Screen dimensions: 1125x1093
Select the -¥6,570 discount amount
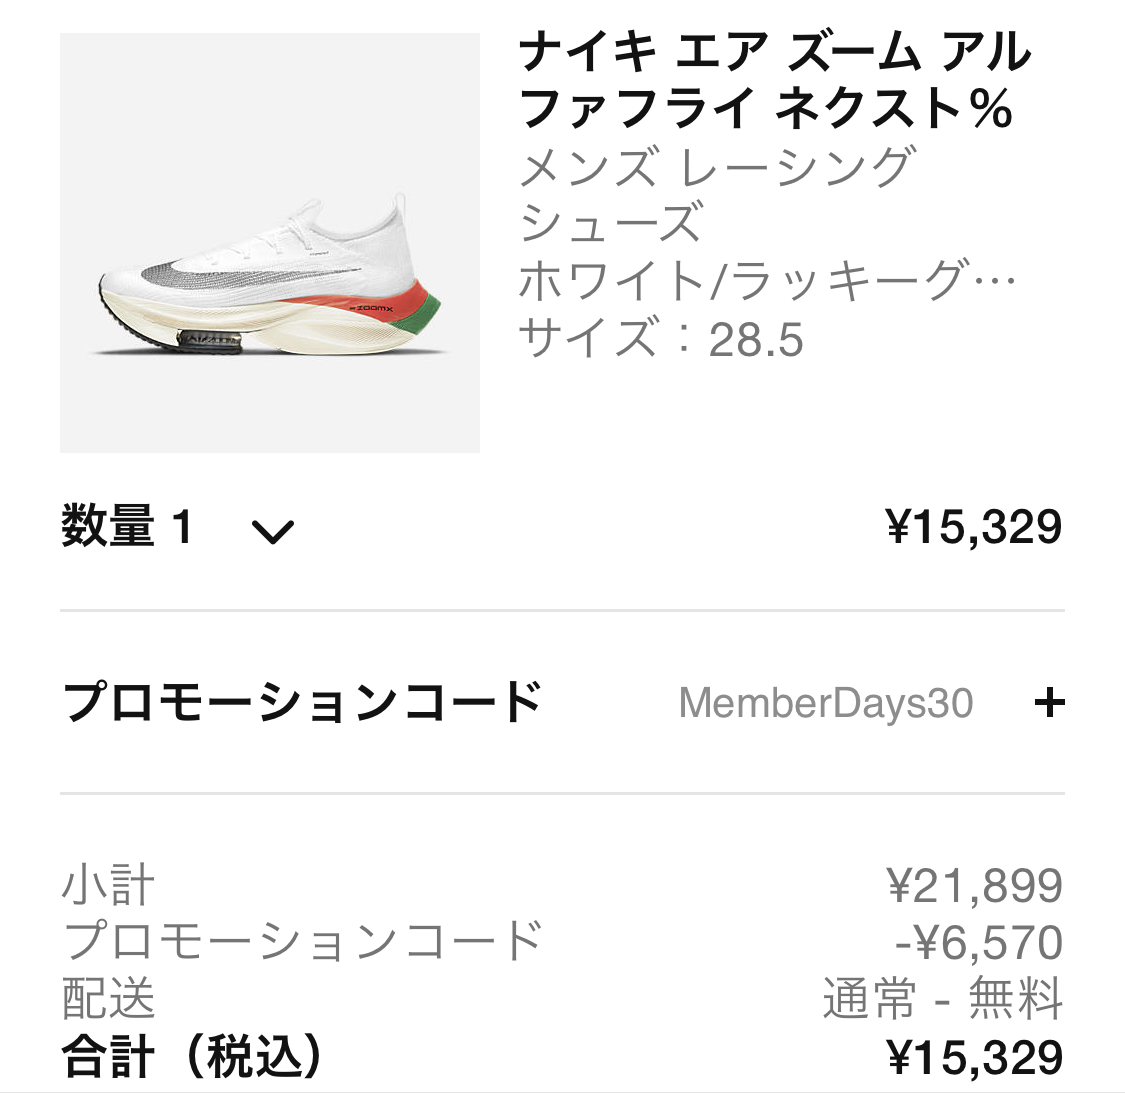pyautogui.click(x=978, y=942)
